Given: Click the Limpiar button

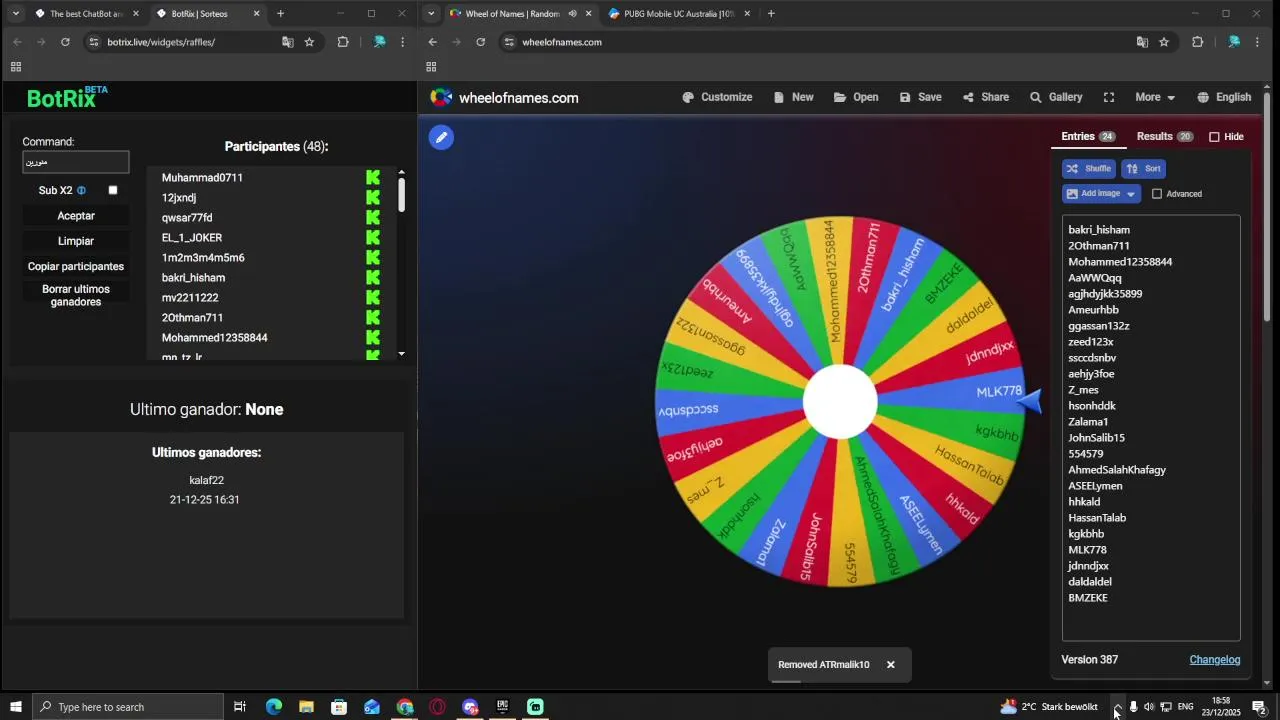Looking at the screenshot, I should pos(76,241).
